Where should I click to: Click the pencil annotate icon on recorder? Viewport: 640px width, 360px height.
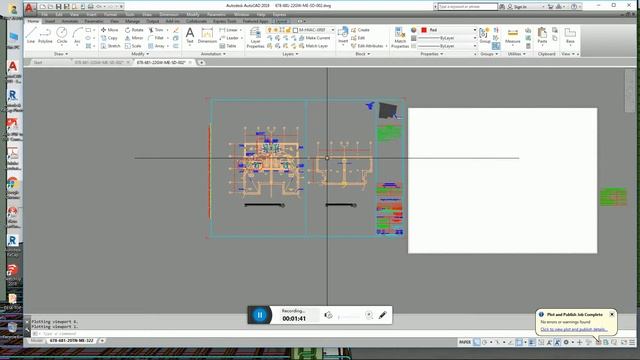382,315
